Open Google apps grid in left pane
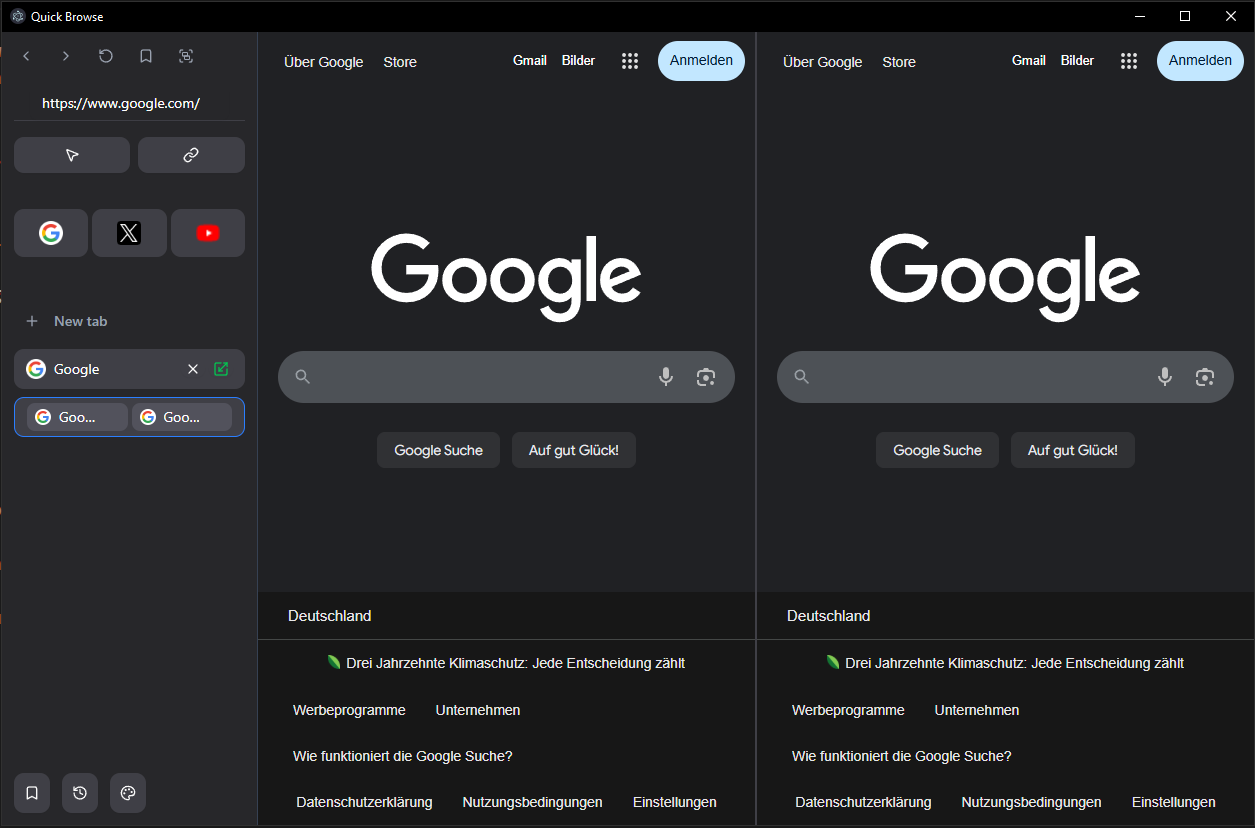The height and width of the screenshot is (828, 1255). coord(630,61)
